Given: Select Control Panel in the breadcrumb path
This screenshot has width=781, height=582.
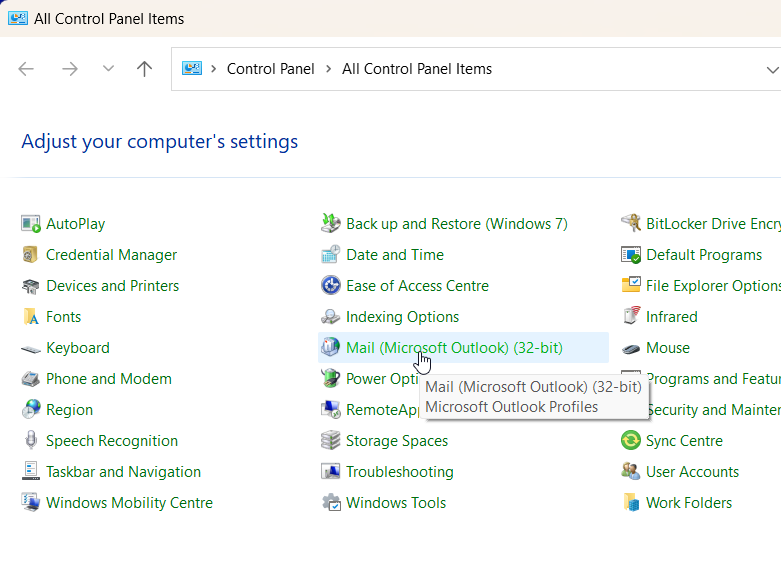Looking at the screenshot, I should tap(270, 69).
